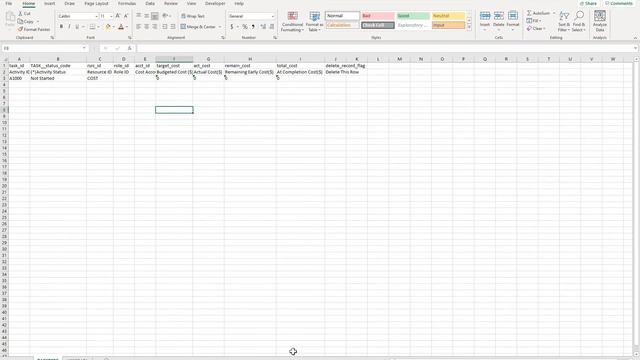Apply the yellow fill color

(x=108, y=27)
